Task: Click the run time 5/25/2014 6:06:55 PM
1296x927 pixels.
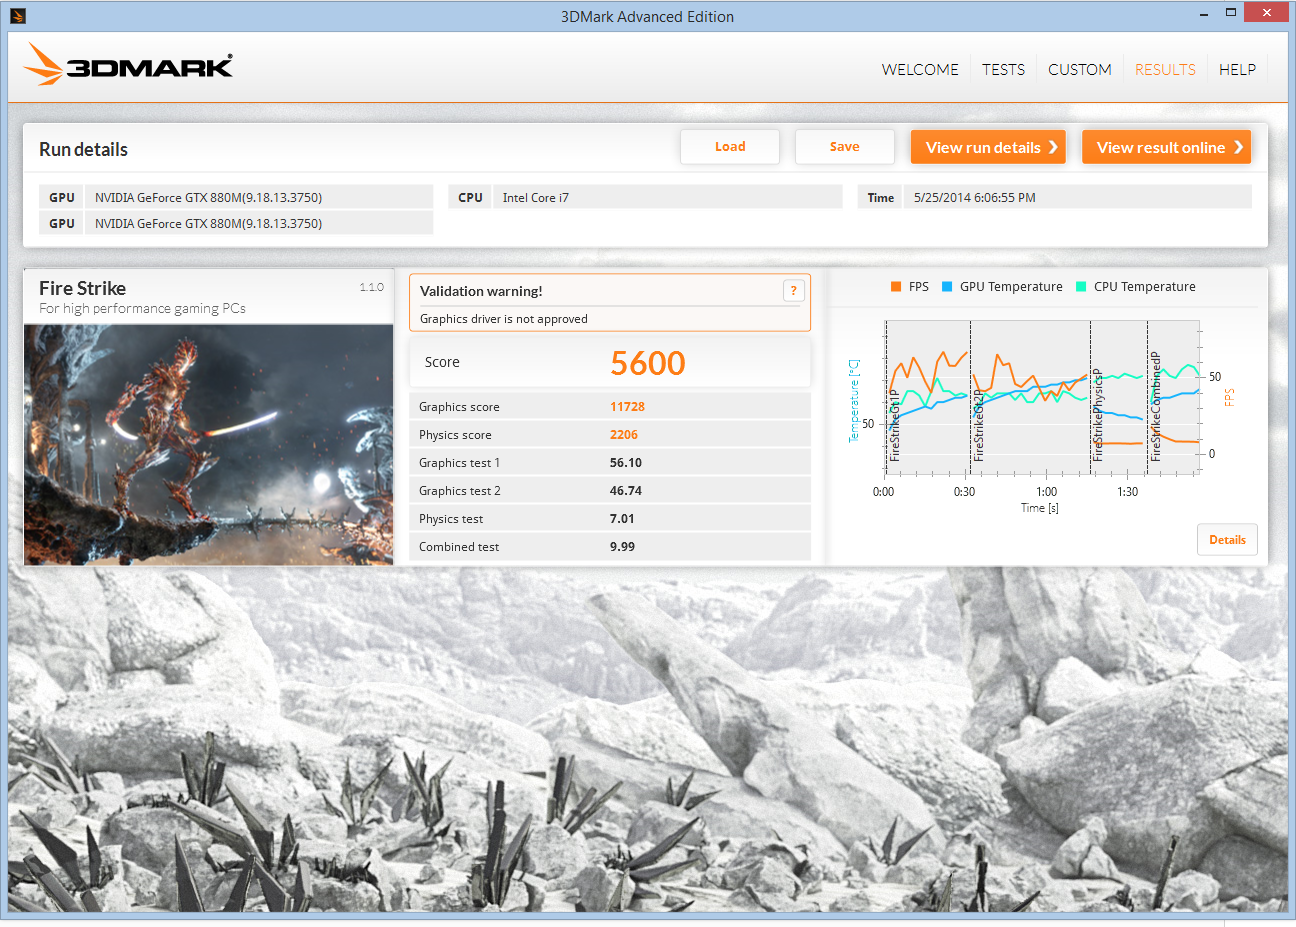Action: click(975, 198)
